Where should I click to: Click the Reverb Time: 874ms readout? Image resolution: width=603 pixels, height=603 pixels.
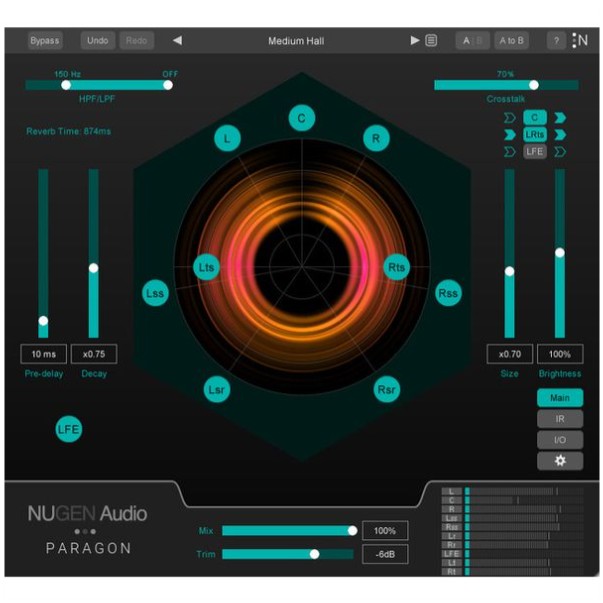click(x=68, y=132)
